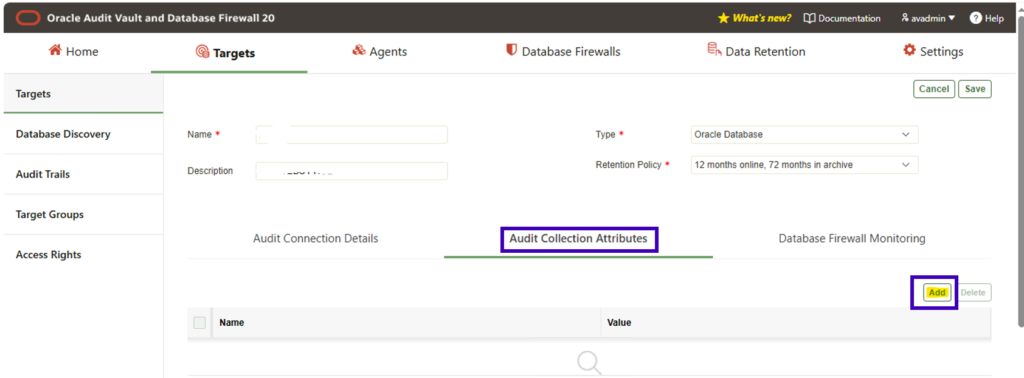1024x378 pixels.
Task: Click the magnifier icon under the table
Action: (589, 362)
